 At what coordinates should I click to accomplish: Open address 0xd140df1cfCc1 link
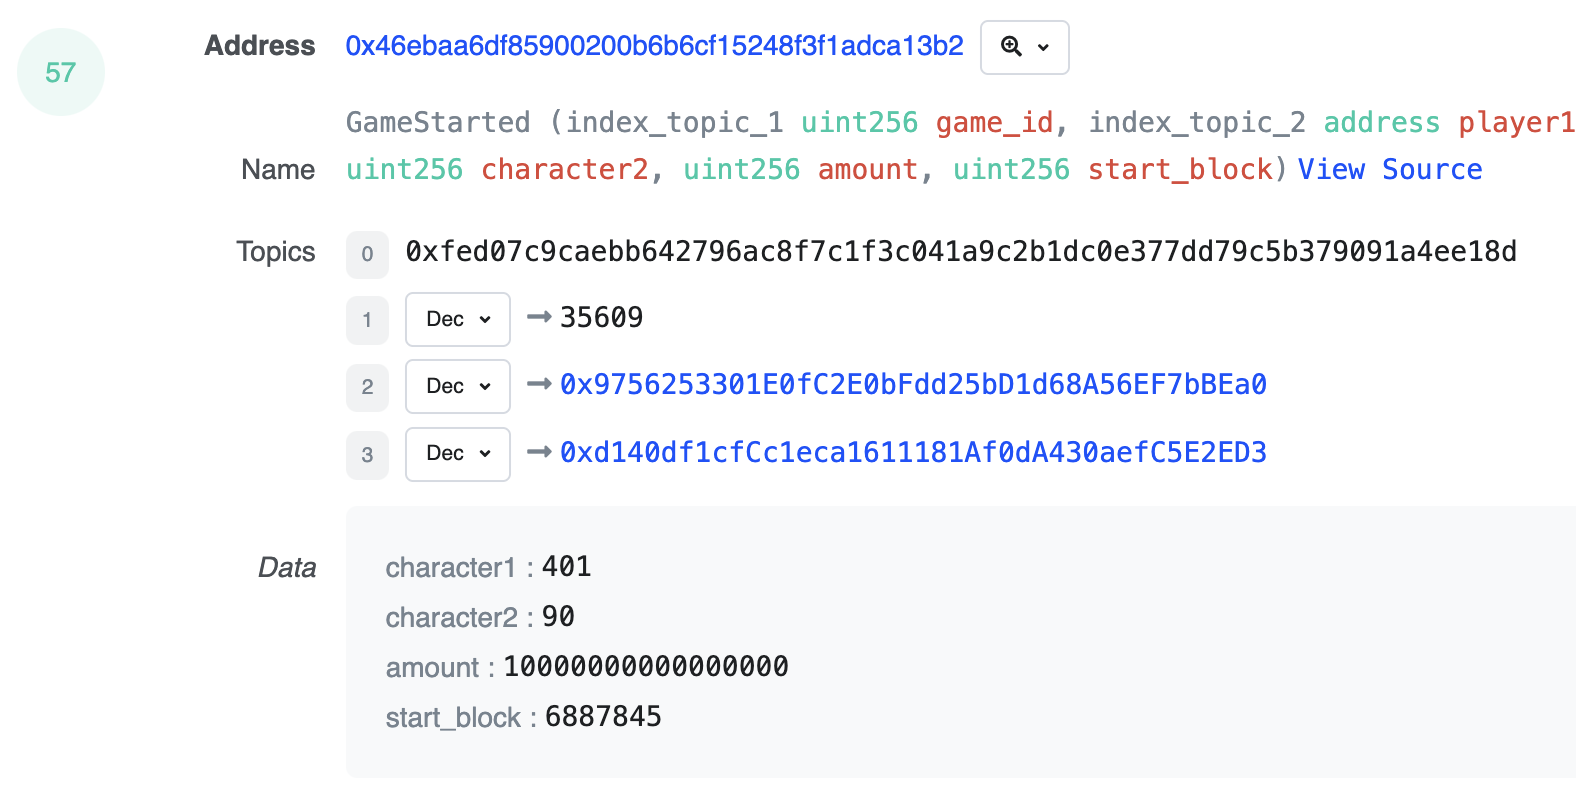[x=913, y=452]
